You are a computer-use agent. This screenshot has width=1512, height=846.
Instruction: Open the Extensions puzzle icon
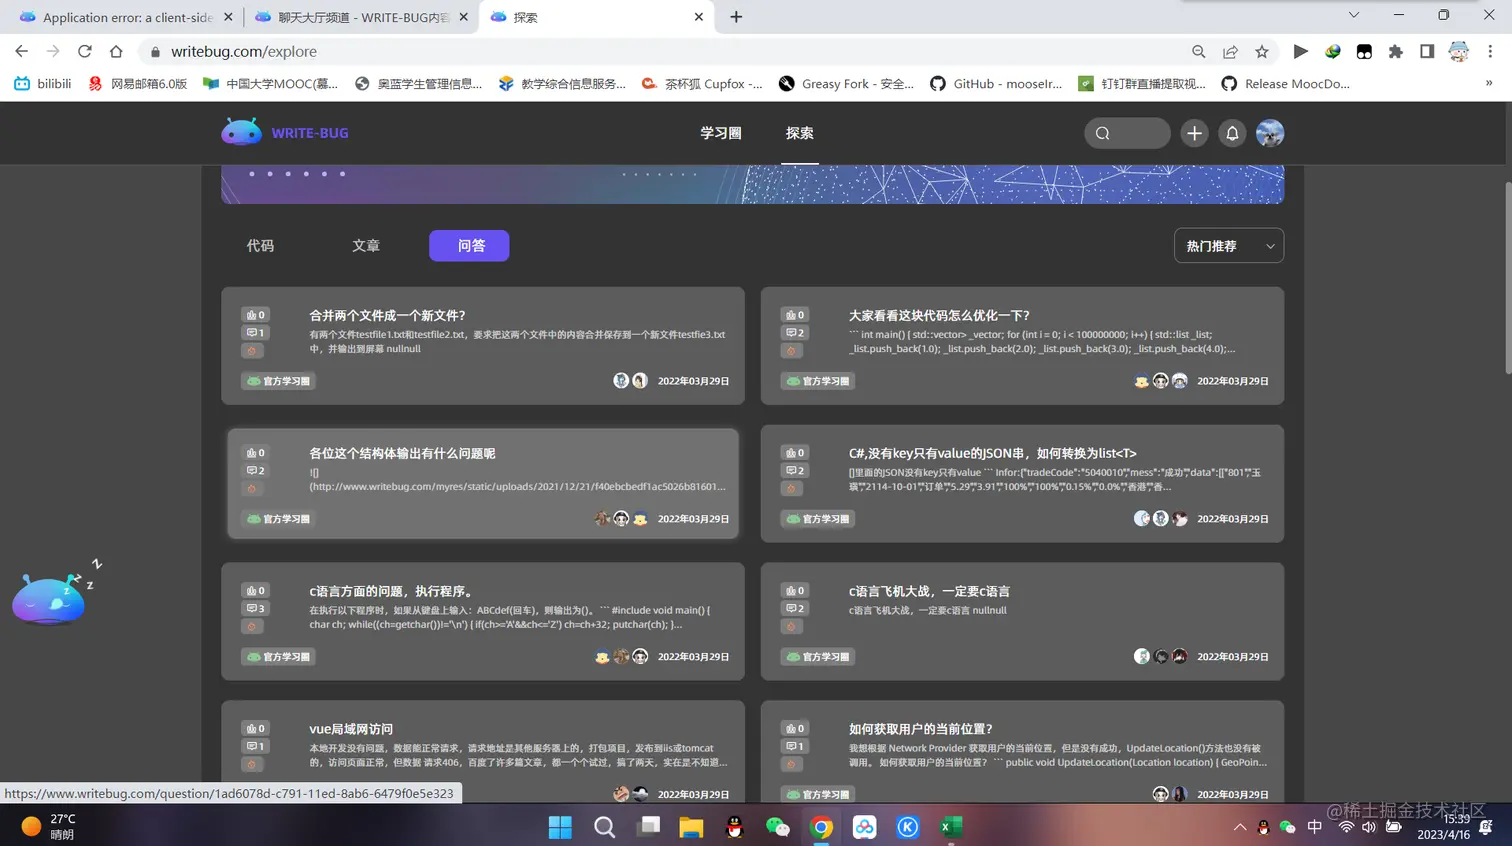tap(1396, 51)
